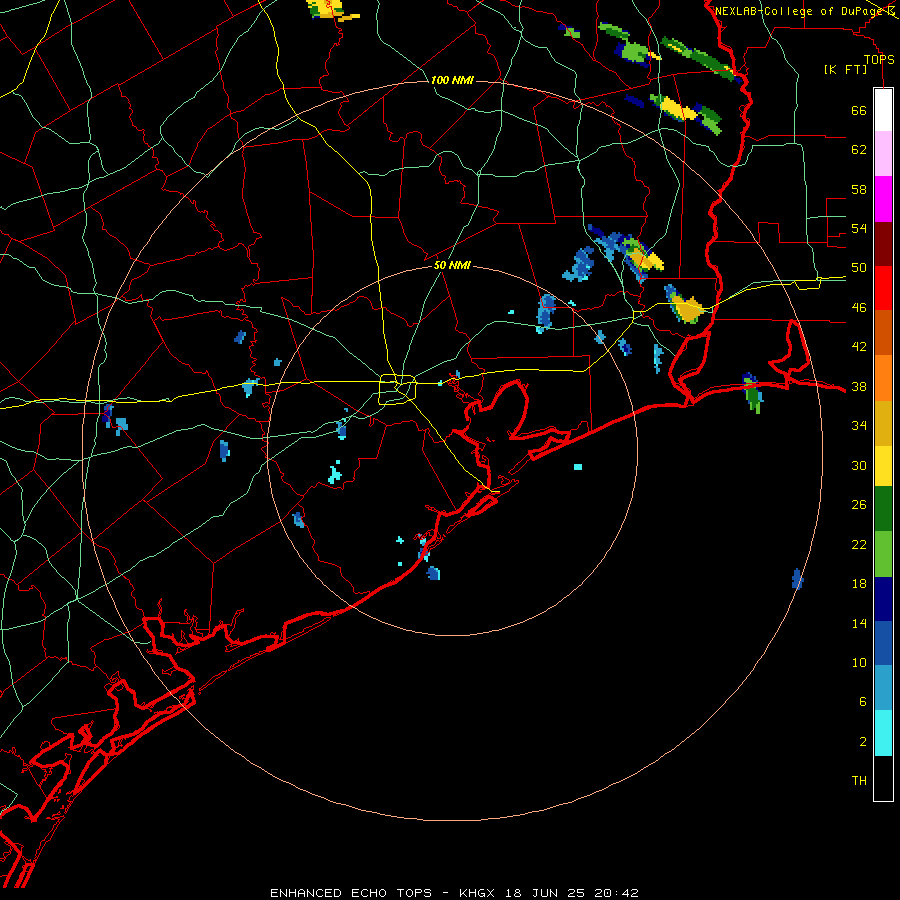Click the "50" legend value

859,268
